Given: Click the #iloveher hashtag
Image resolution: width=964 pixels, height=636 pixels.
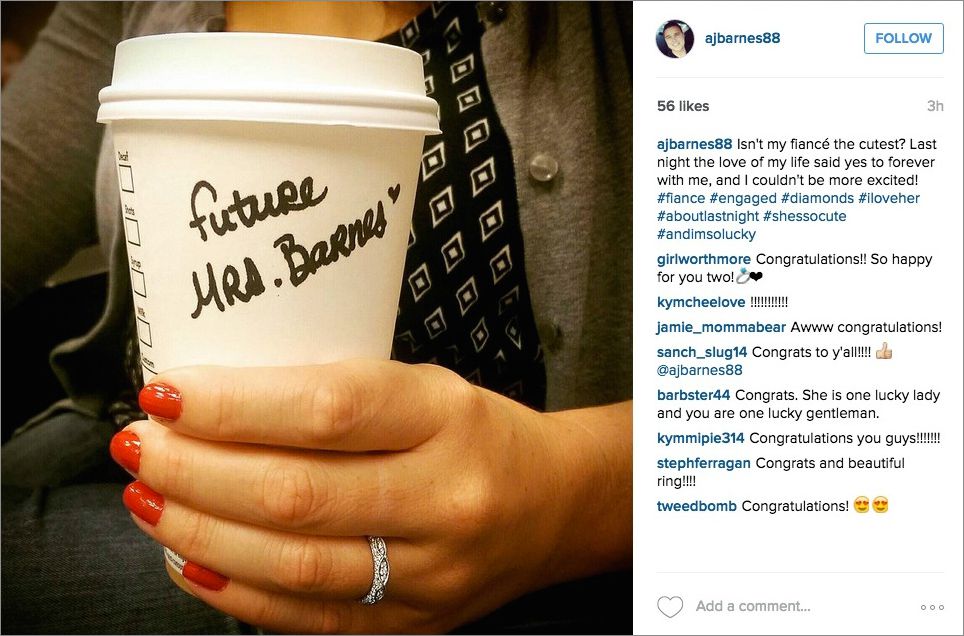Looking at the screenshot, I should coord(889,198).
